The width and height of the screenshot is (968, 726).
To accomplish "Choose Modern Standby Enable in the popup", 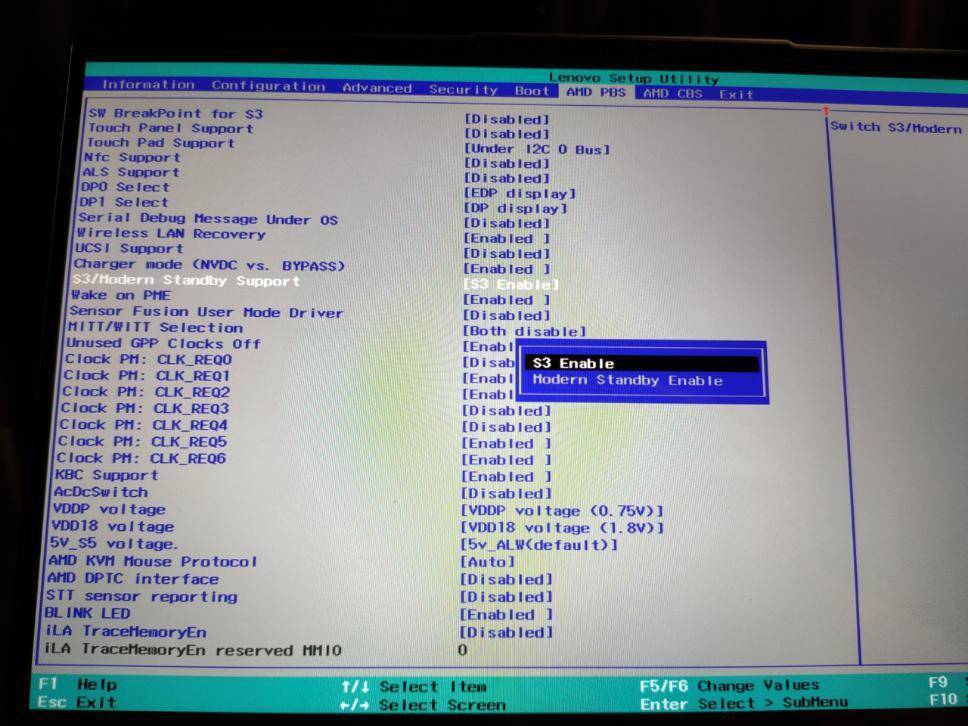I will click(627, 380).
